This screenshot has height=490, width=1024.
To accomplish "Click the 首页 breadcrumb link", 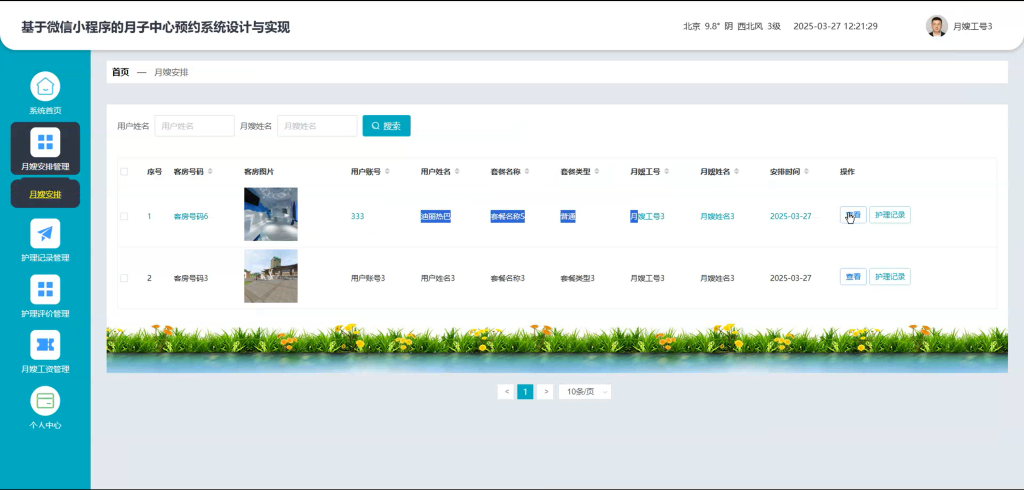I will (x=120, y=72).
